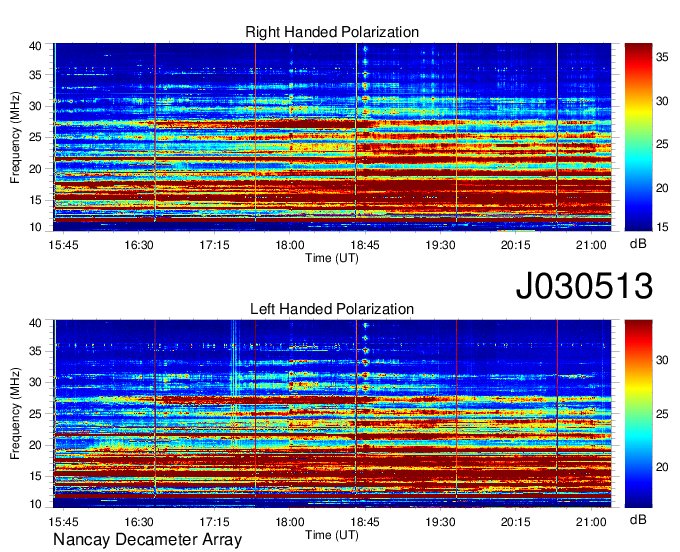This screenshot has height=552, width=680.
Task: Click the '15' frequency tick on top plot
Action: pos(35,200)
